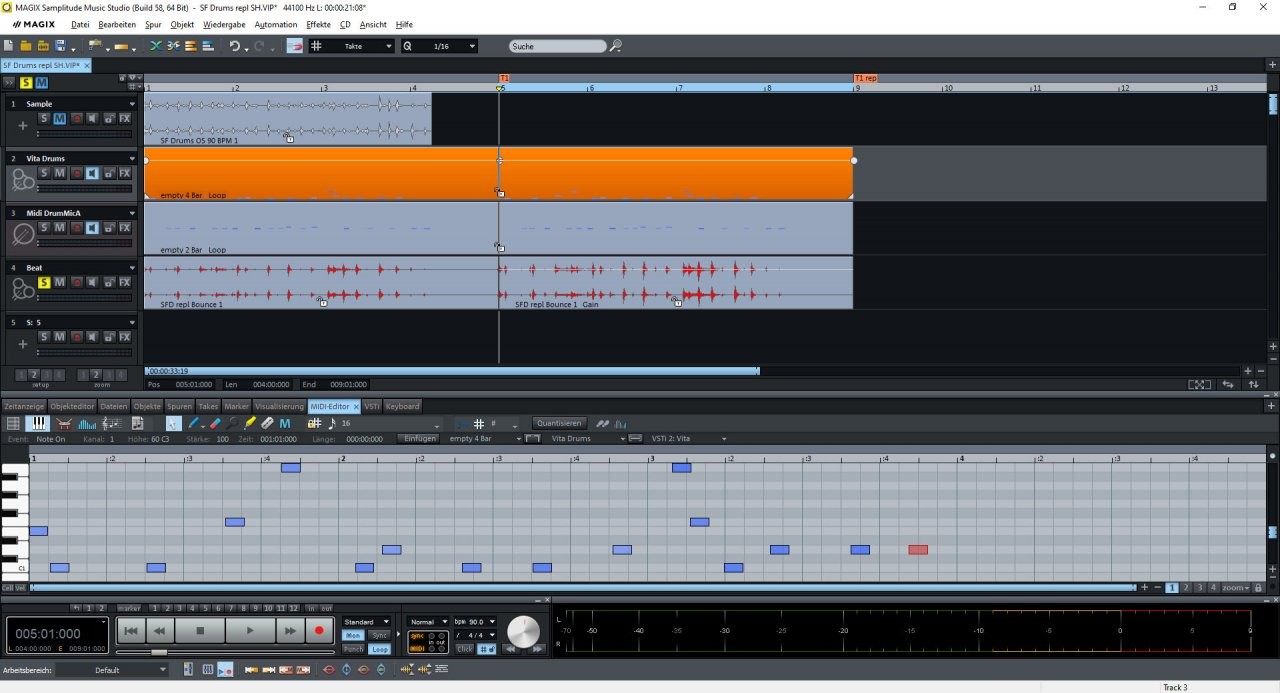Toggle the Loop button in transport
The image size is (1280, 693).
[380, 649]
